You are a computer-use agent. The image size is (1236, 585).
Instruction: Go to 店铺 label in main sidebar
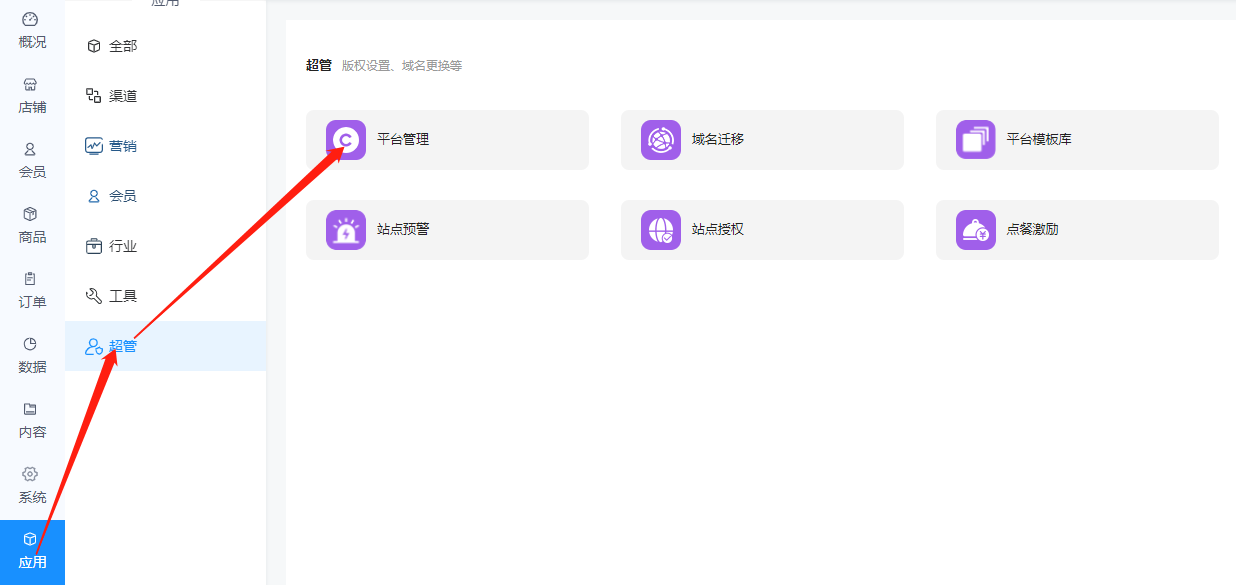point(32,107)
